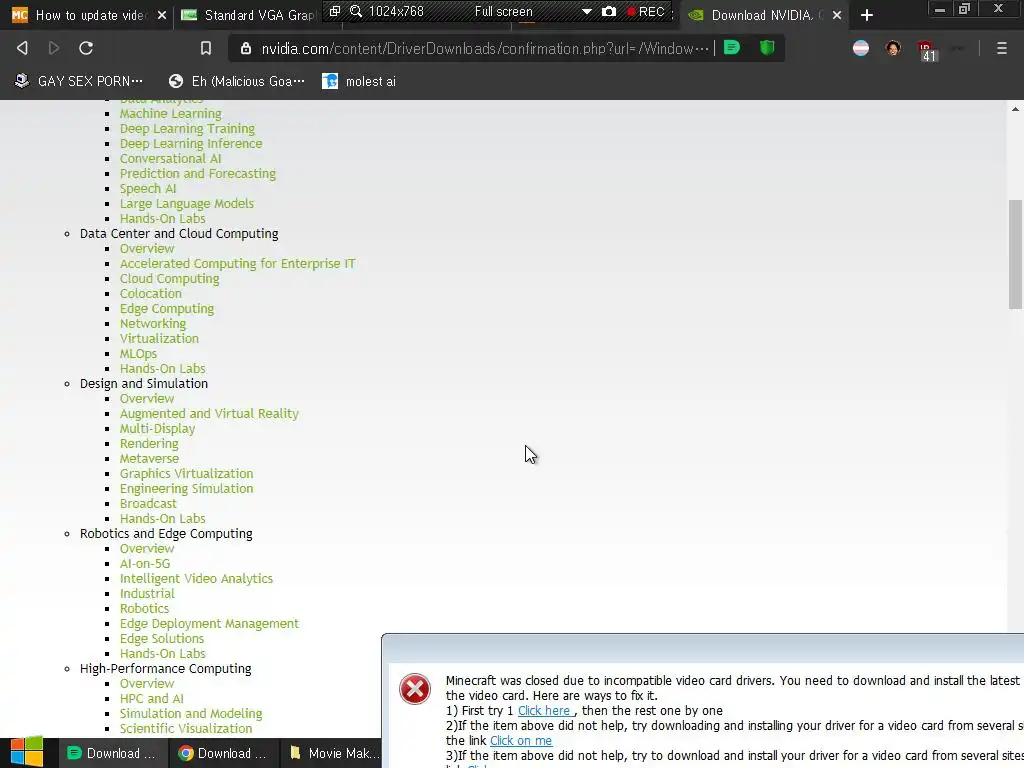
Task: Start recording with the REC button
Action: (645, 12)
